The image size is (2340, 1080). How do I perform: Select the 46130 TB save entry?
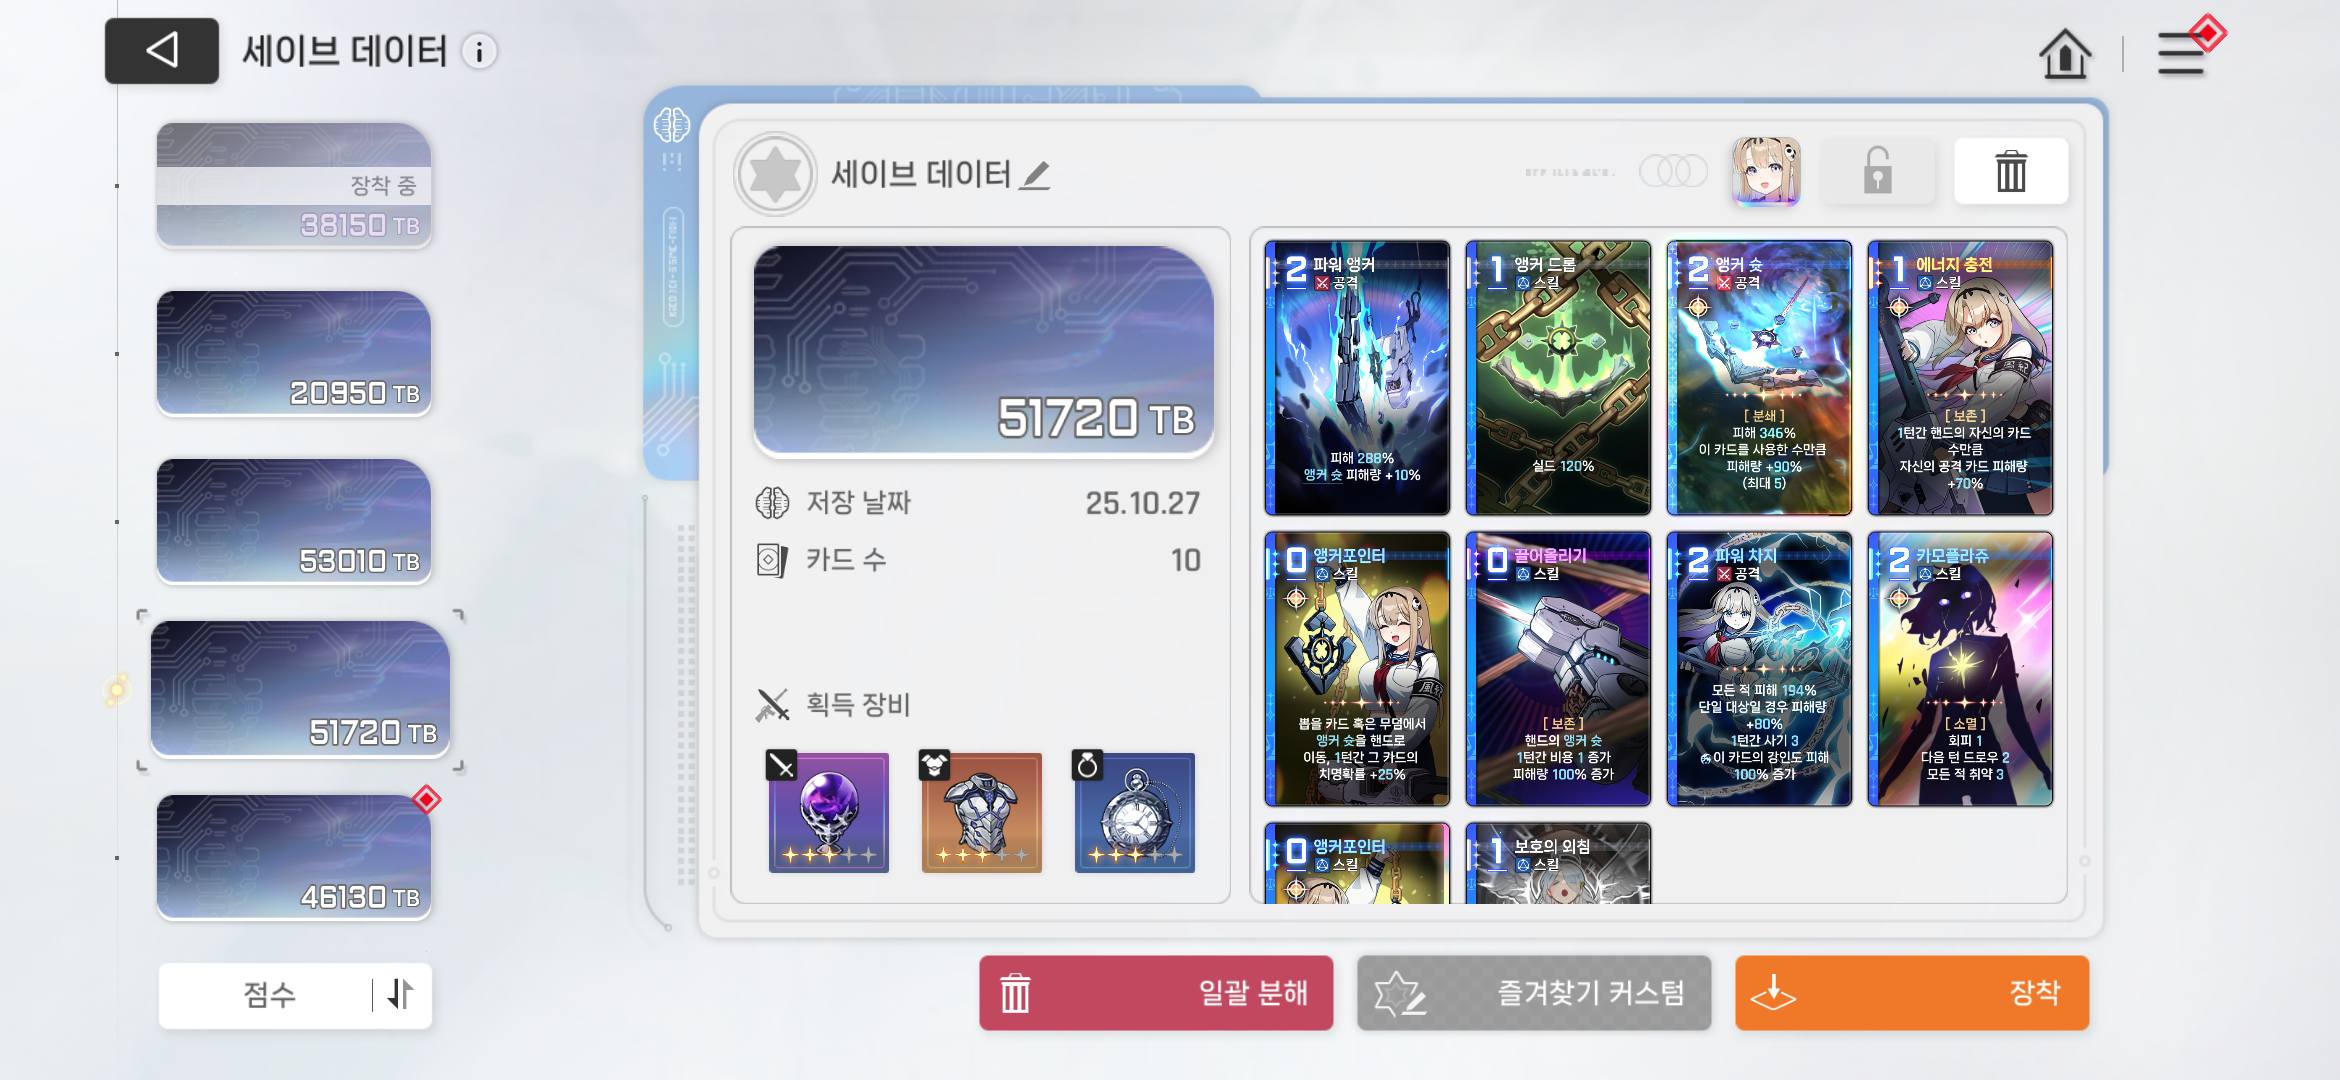(x=294, y=857)
